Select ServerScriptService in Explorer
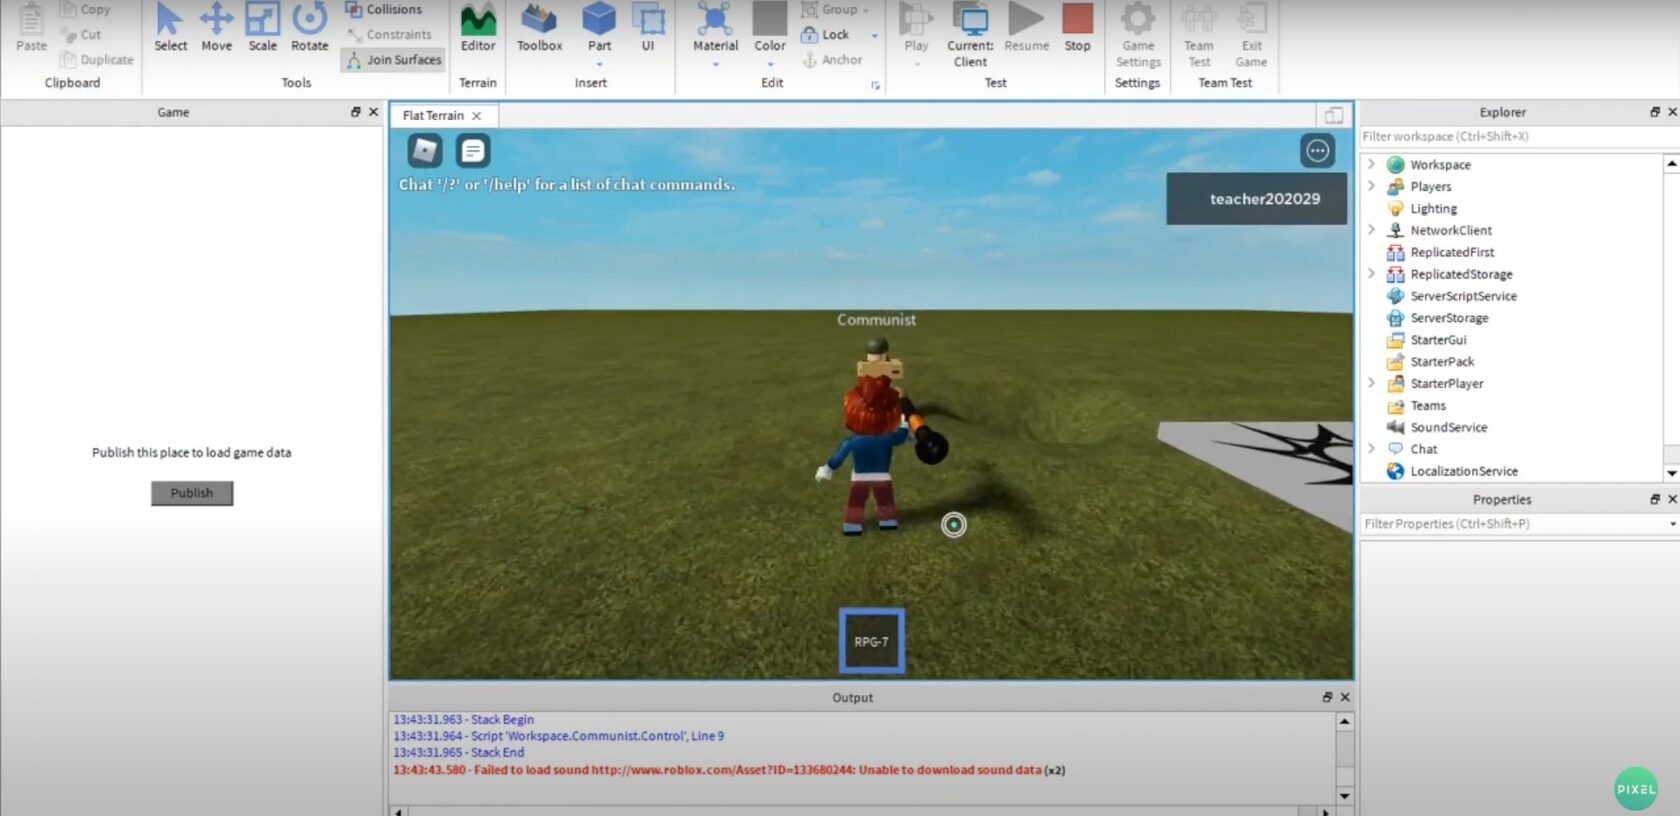This screenshot has width=1680, height=816. [1463, 296]
